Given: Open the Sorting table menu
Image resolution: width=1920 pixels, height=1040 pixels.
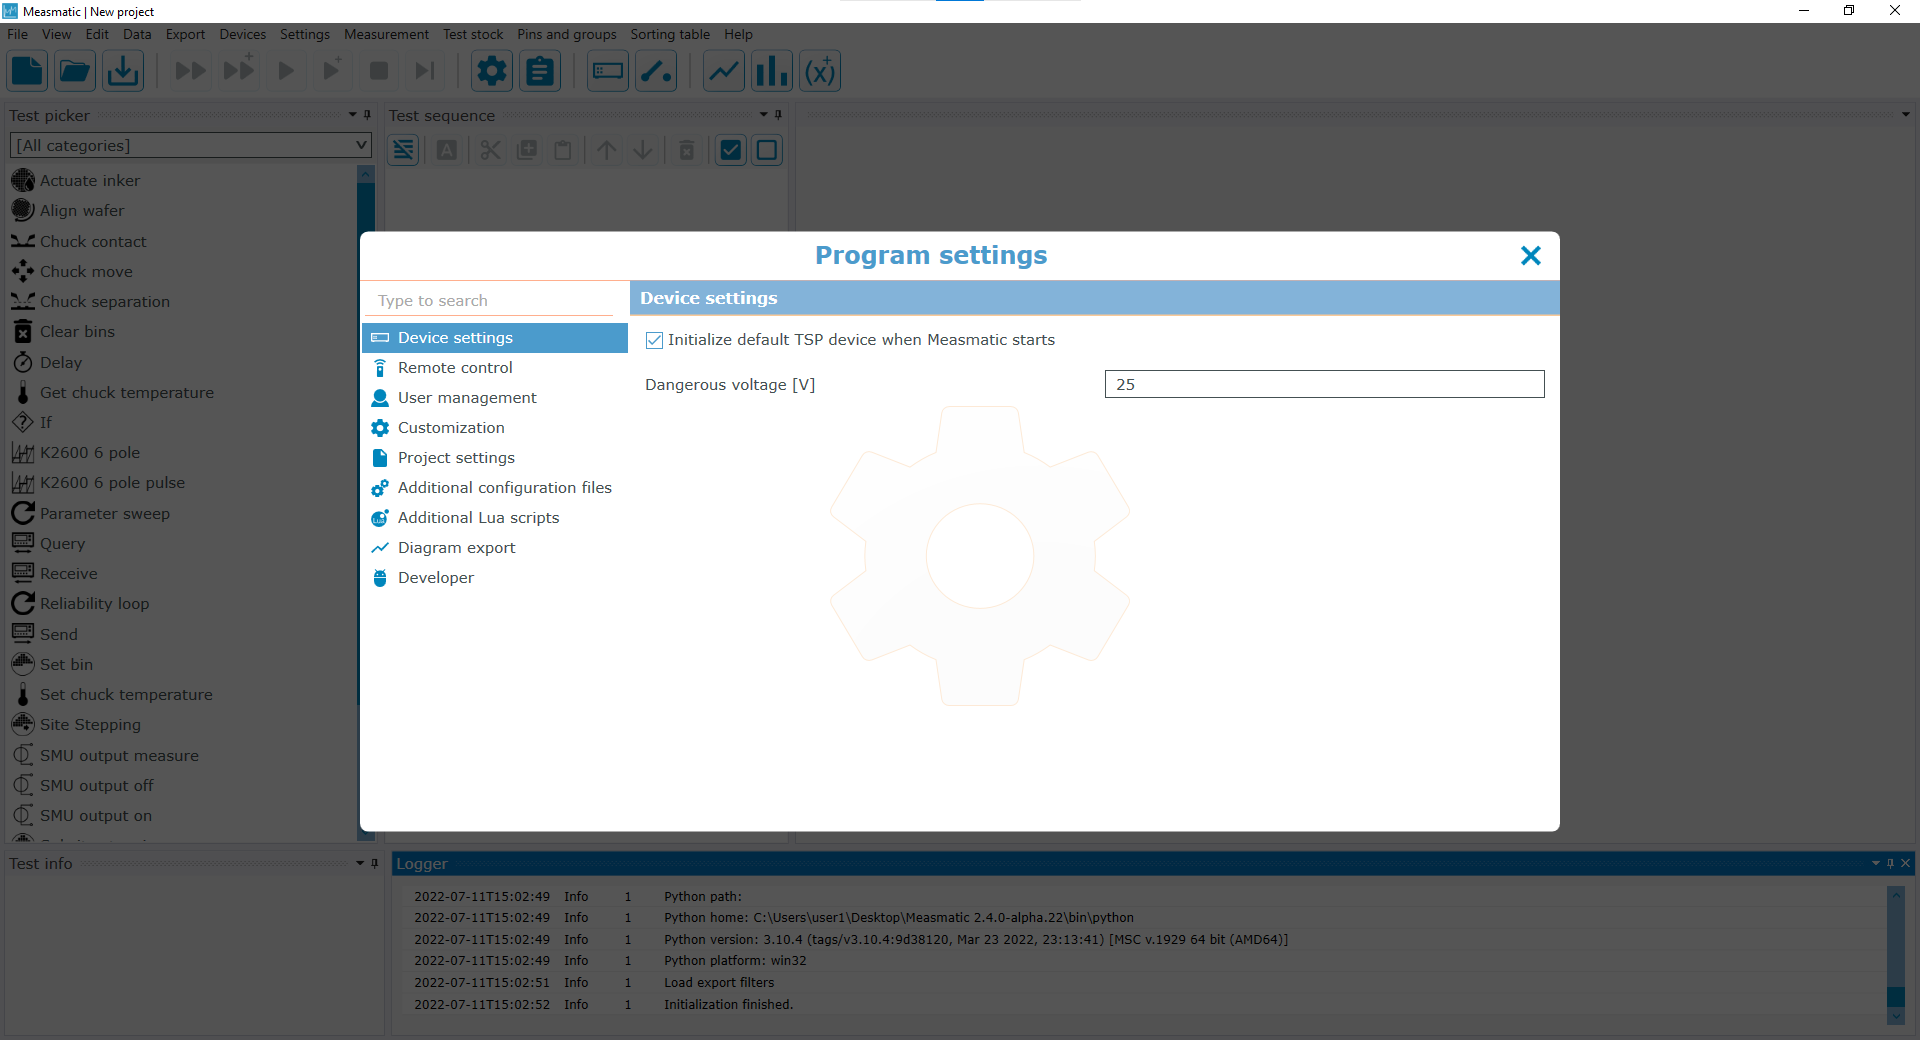Looking at the screenshot, I should (670, 34).
